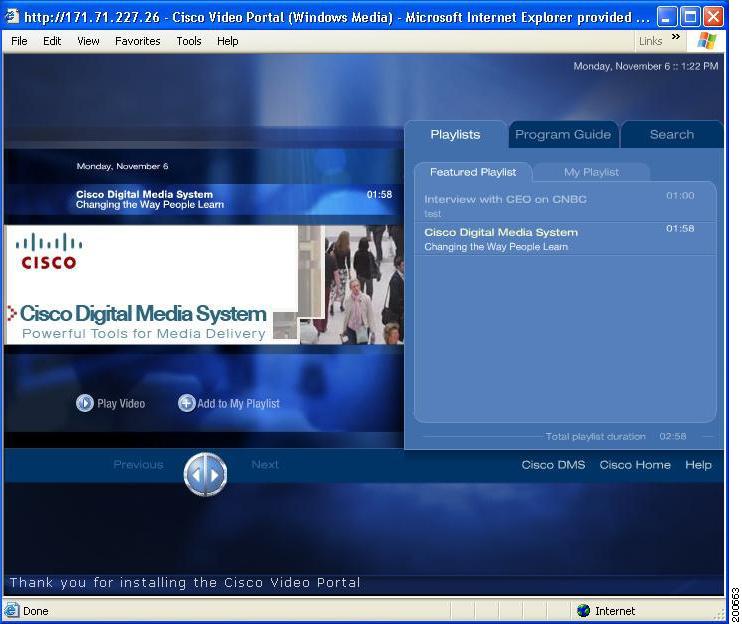Select the Featured Playlist sub-tab
742x624 pixels.
[473, 172]
